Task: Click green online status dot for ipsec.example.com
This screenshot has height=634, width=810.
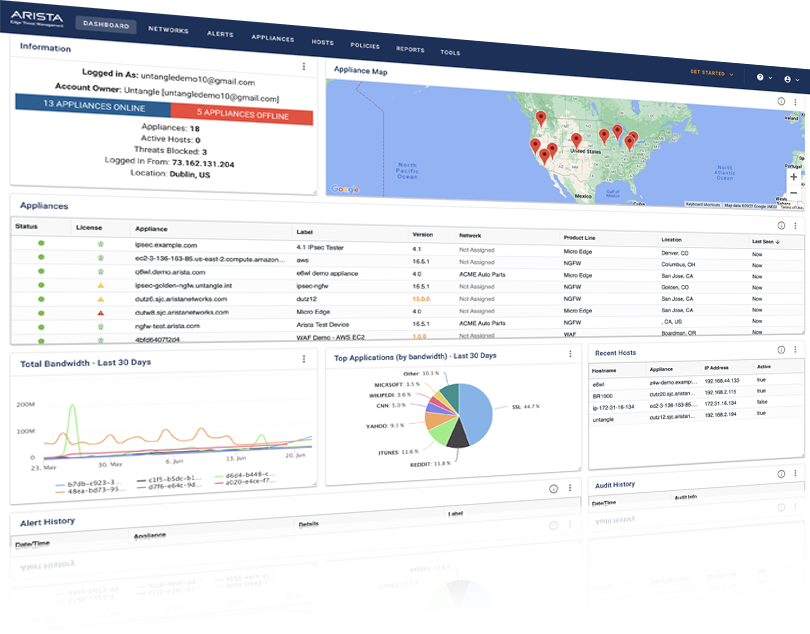Action: pos(41,244)
